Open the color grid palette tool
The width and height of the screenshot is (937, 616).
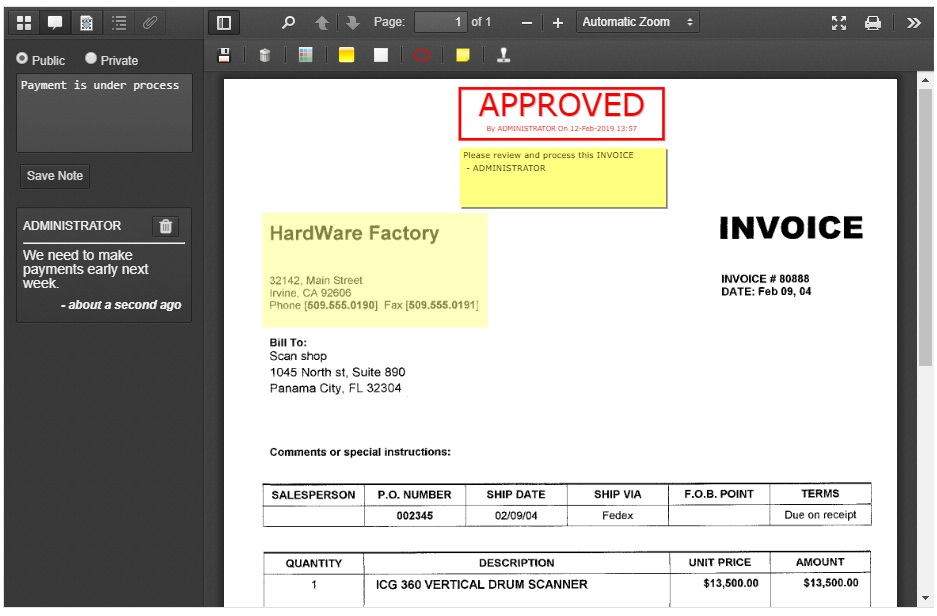[306, 55]
